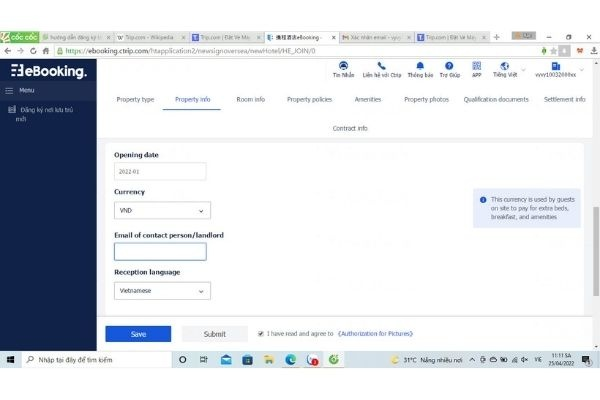Click the browser home icon

(46, 51)
